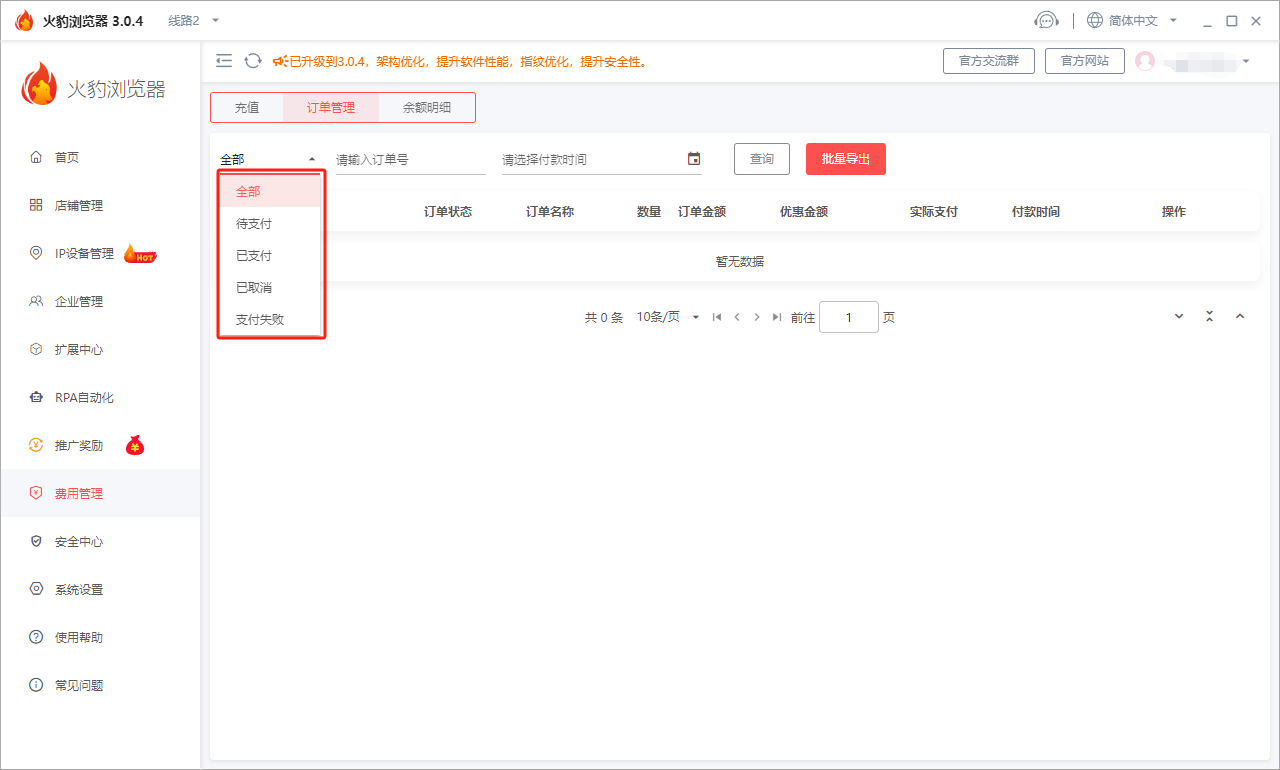Click the next page arrow
Viewport: 1280px width, 770px height.
(x=757, y=317)
